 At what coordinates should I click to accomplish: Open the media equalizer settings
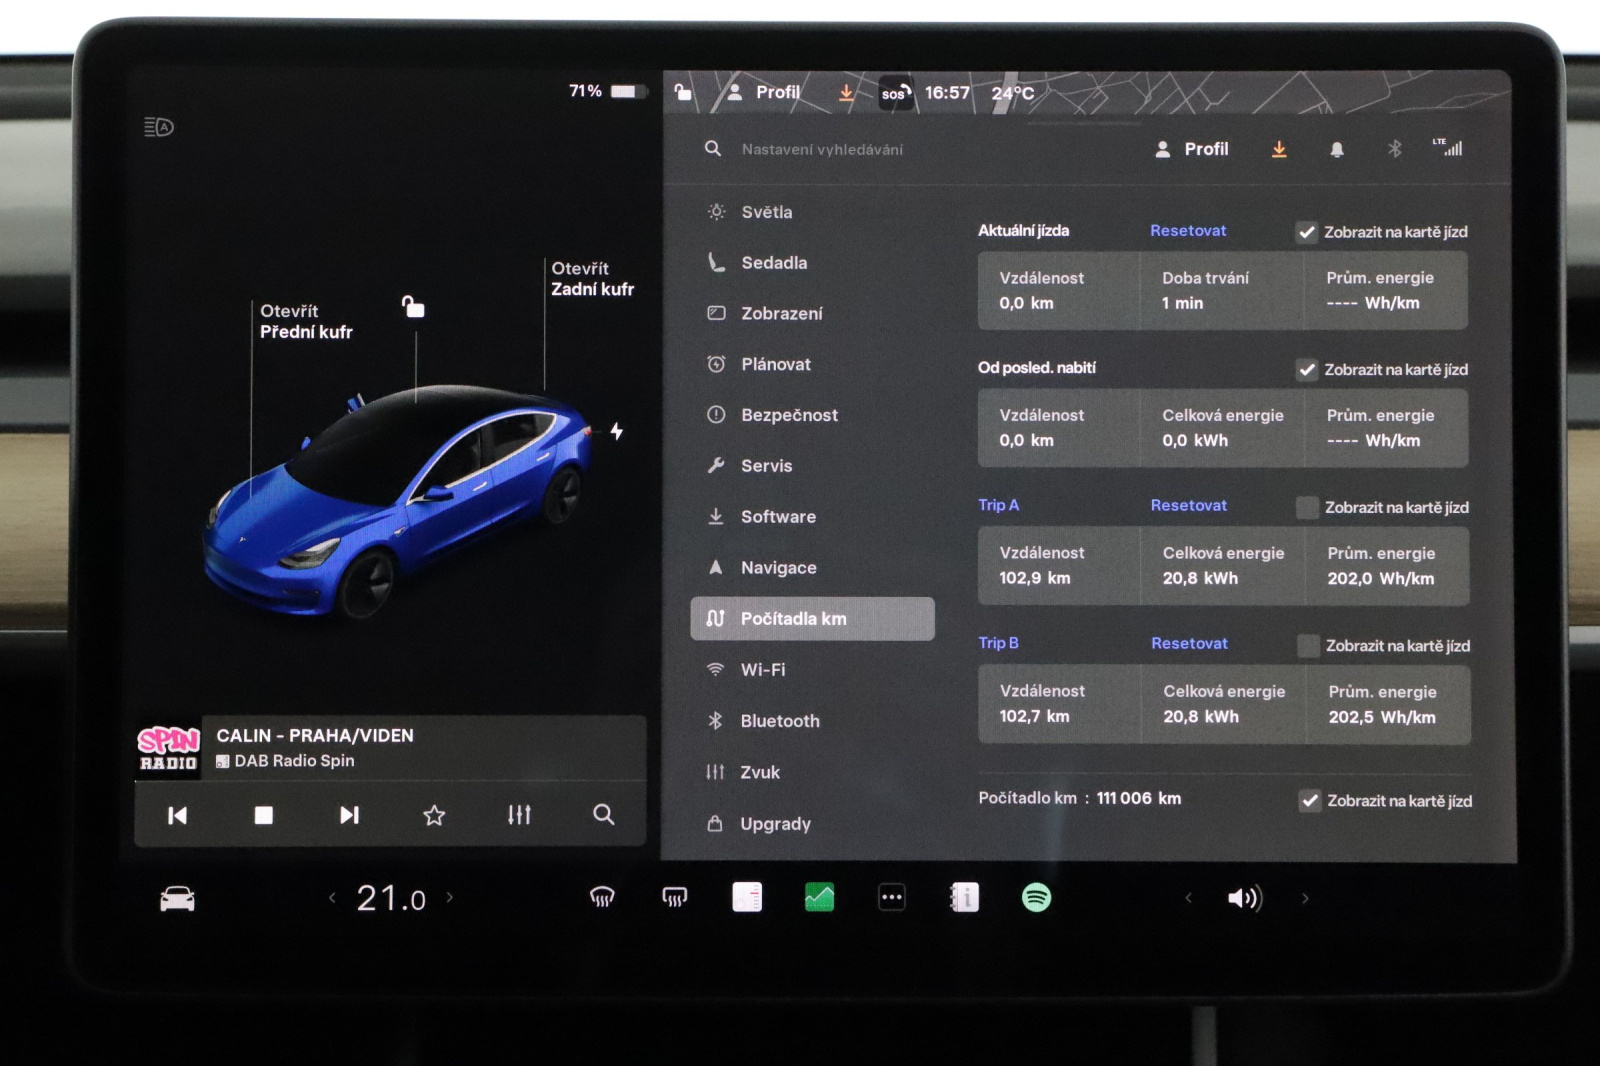click(x=519, y=815)
